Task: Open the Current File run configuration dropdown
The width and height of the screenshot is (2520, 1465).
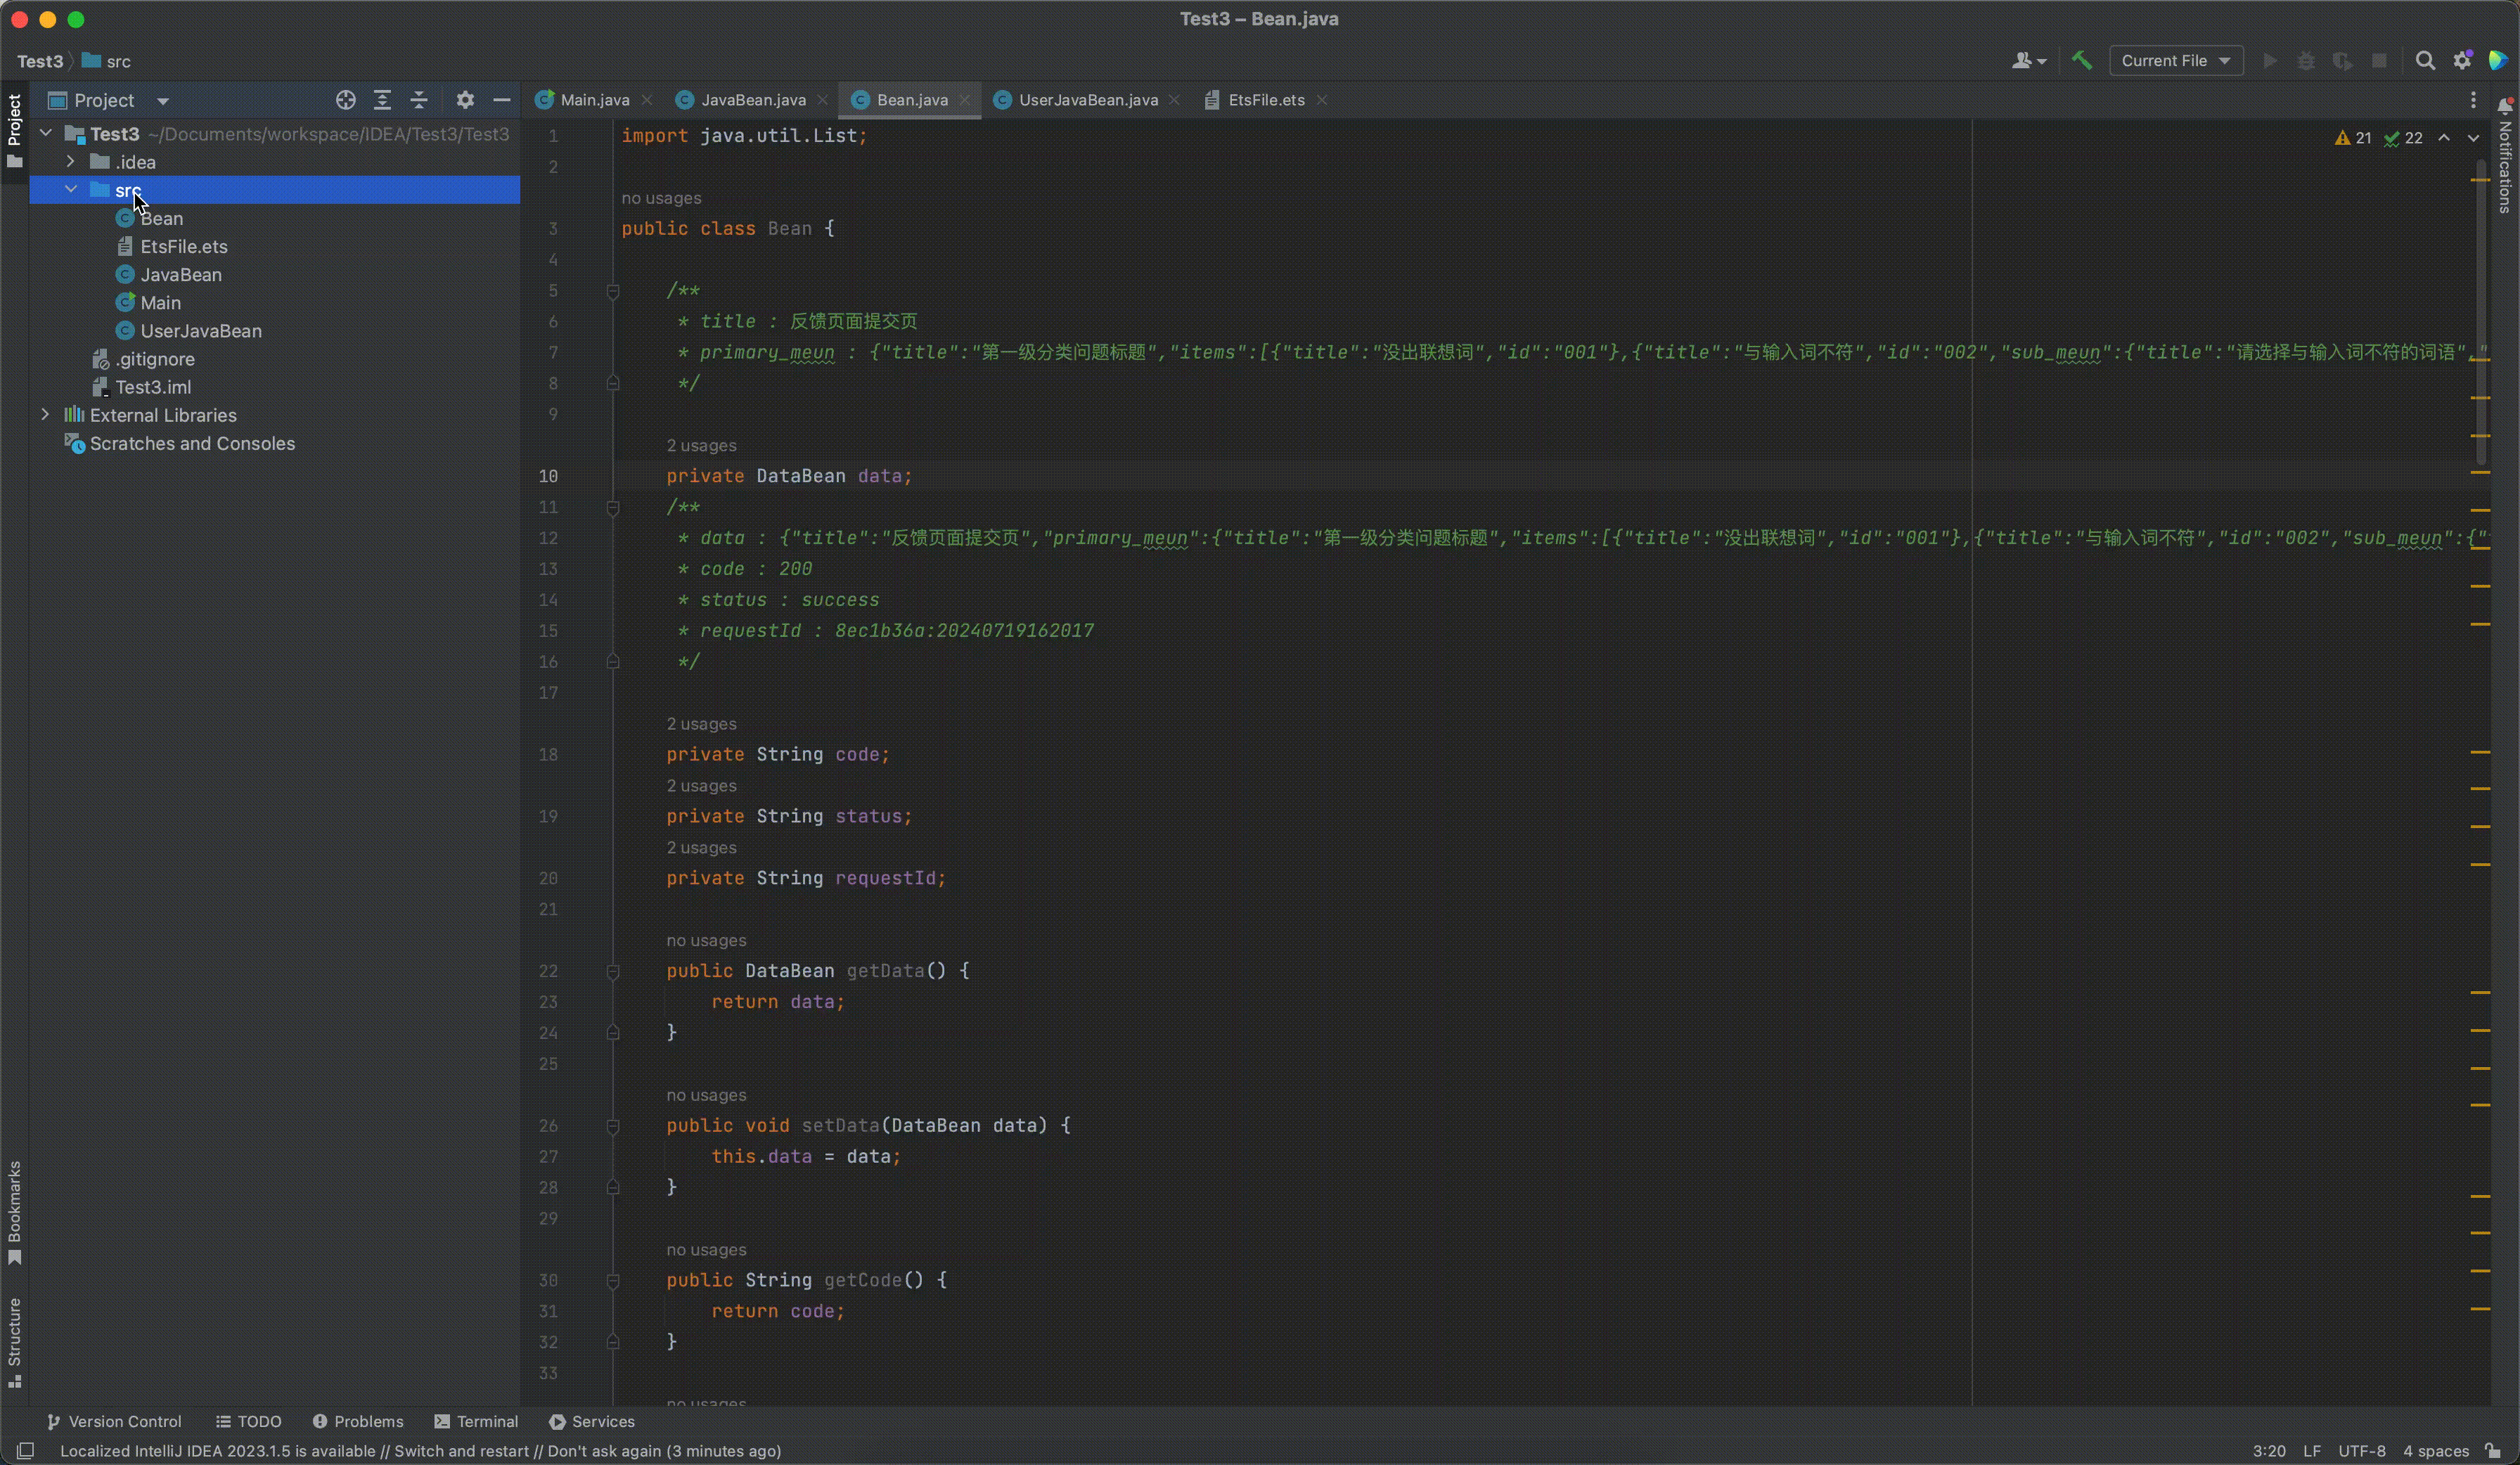Action: coord(2176,60)
